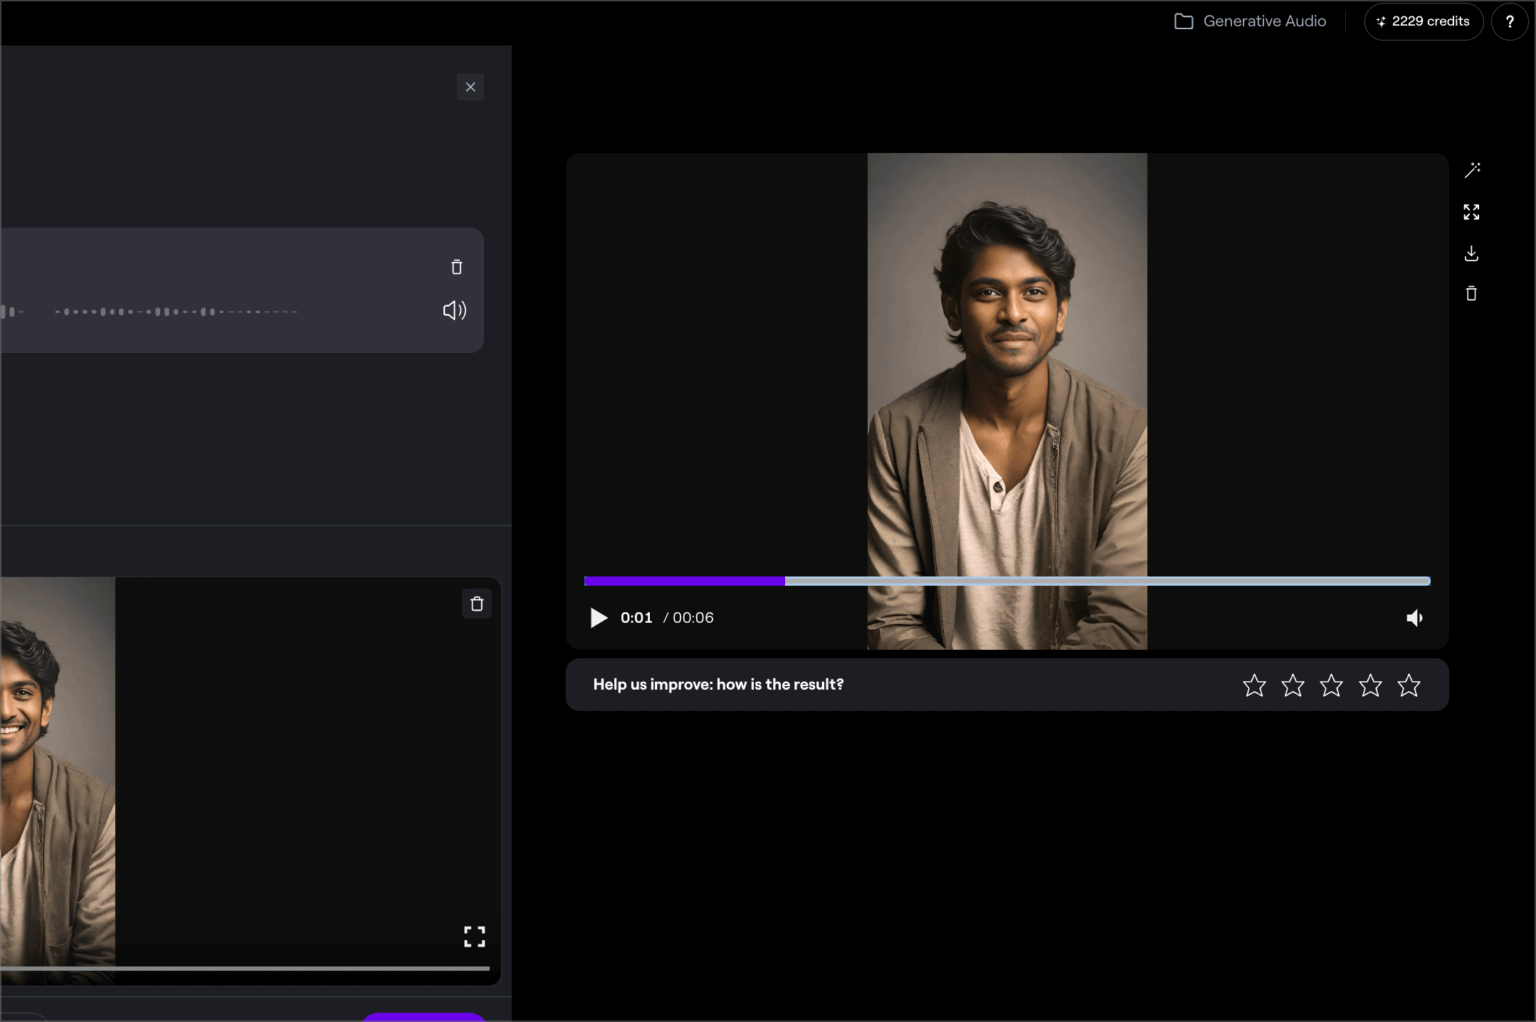Seek on the video progress bar
This screenshot has width=1536, height=1022.
click(1006, 581)
